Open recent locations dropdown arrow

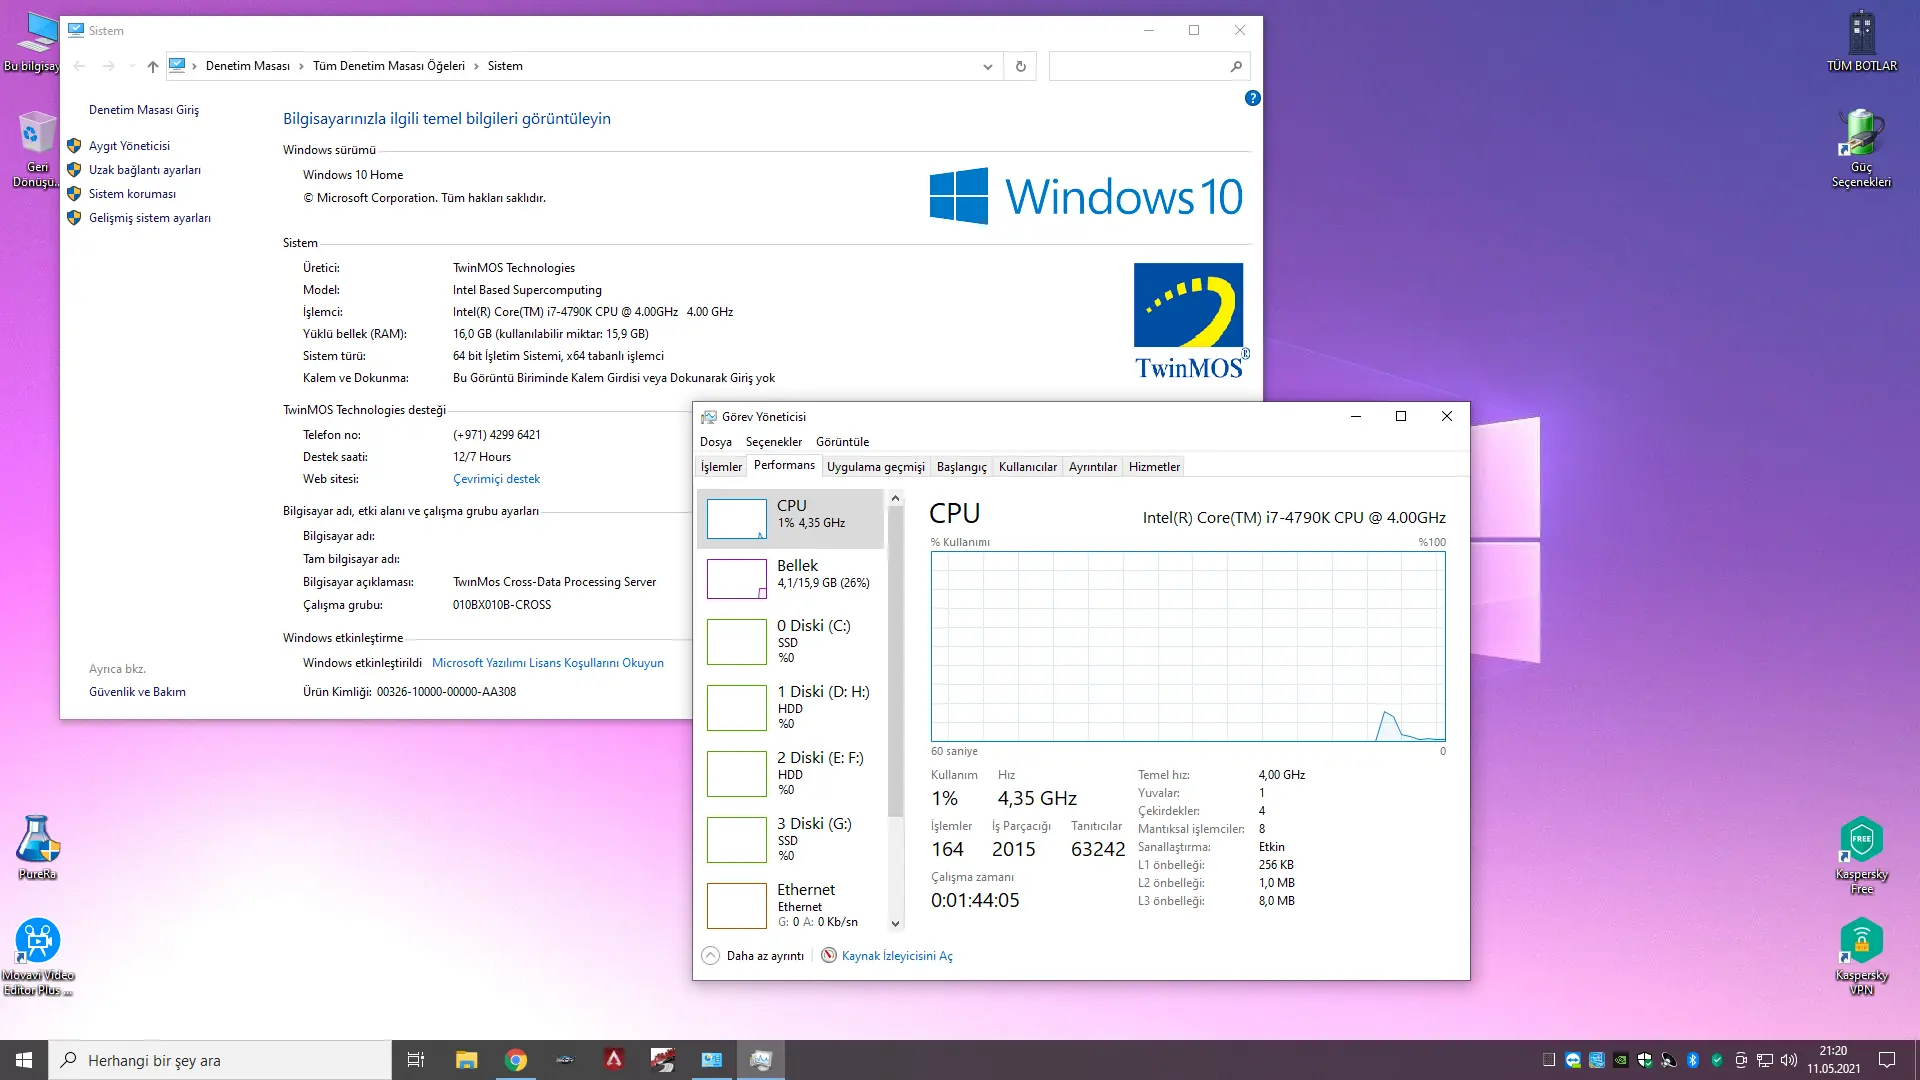click(132, 66)
